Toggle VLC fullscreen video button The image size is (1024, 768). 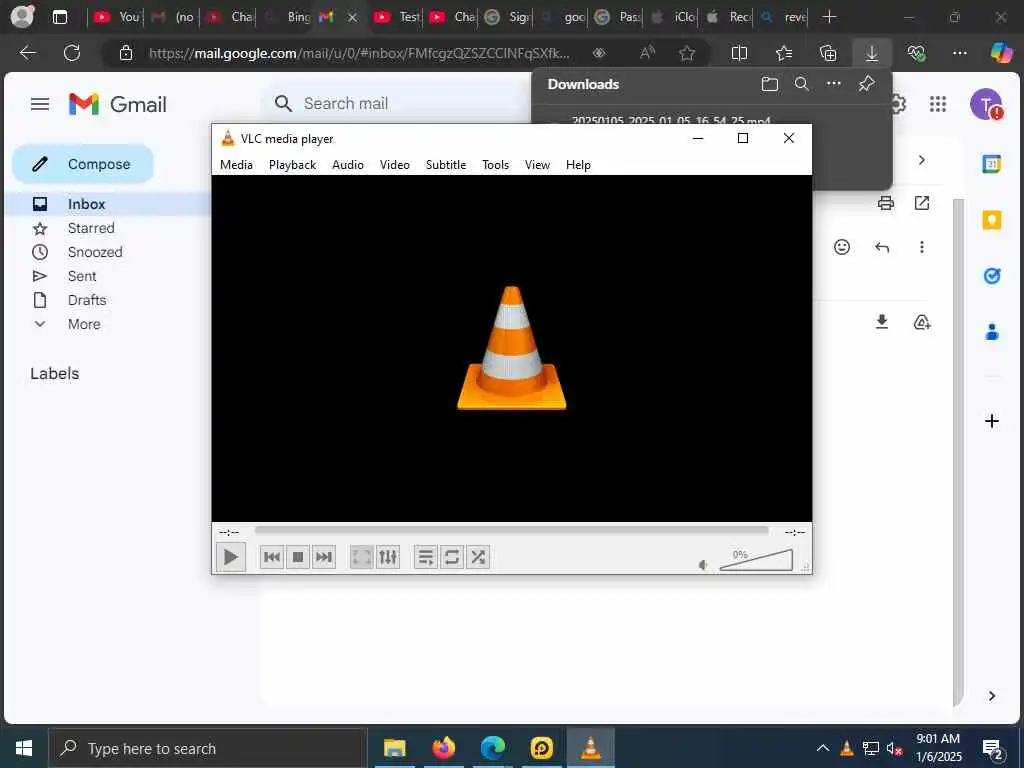pyautogui.click(x=361, y=557)
